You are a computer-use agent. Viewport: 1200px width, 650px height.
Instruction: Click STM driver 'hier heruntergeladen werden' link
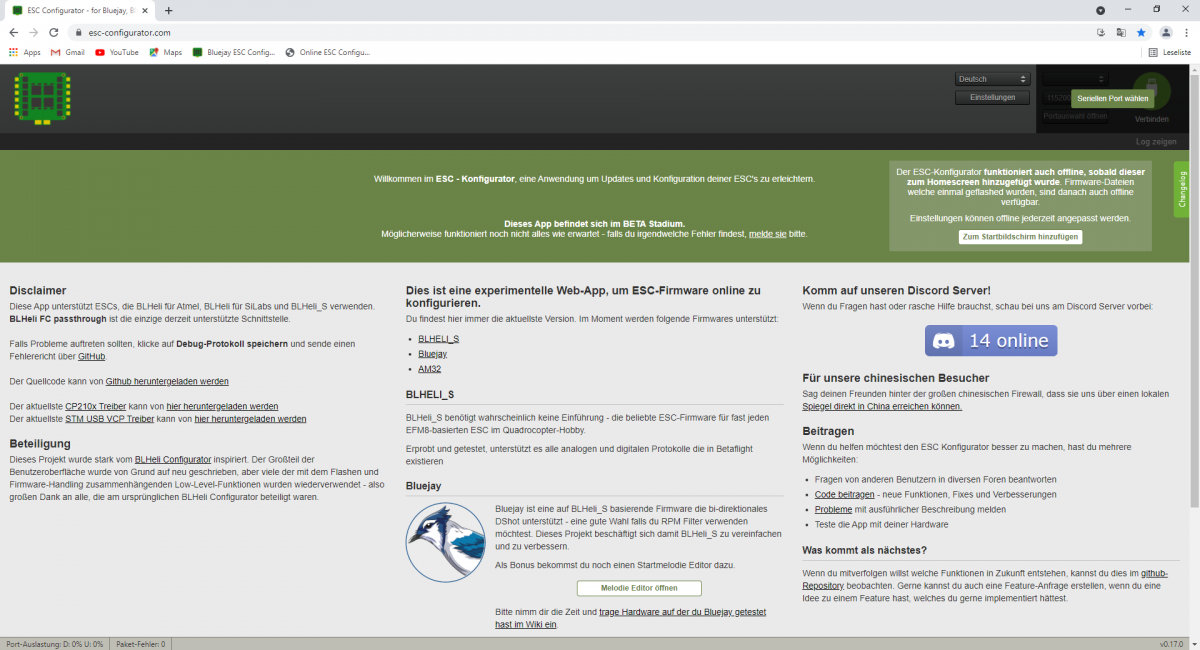250,419
